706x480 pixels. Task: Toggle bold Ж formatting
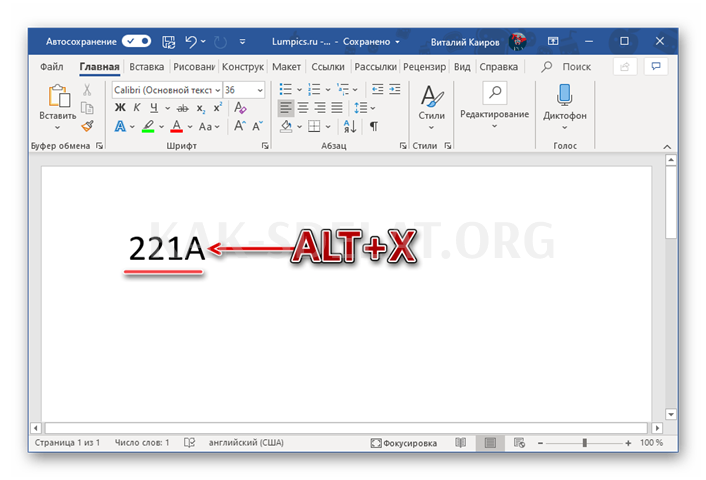[120, 108]
